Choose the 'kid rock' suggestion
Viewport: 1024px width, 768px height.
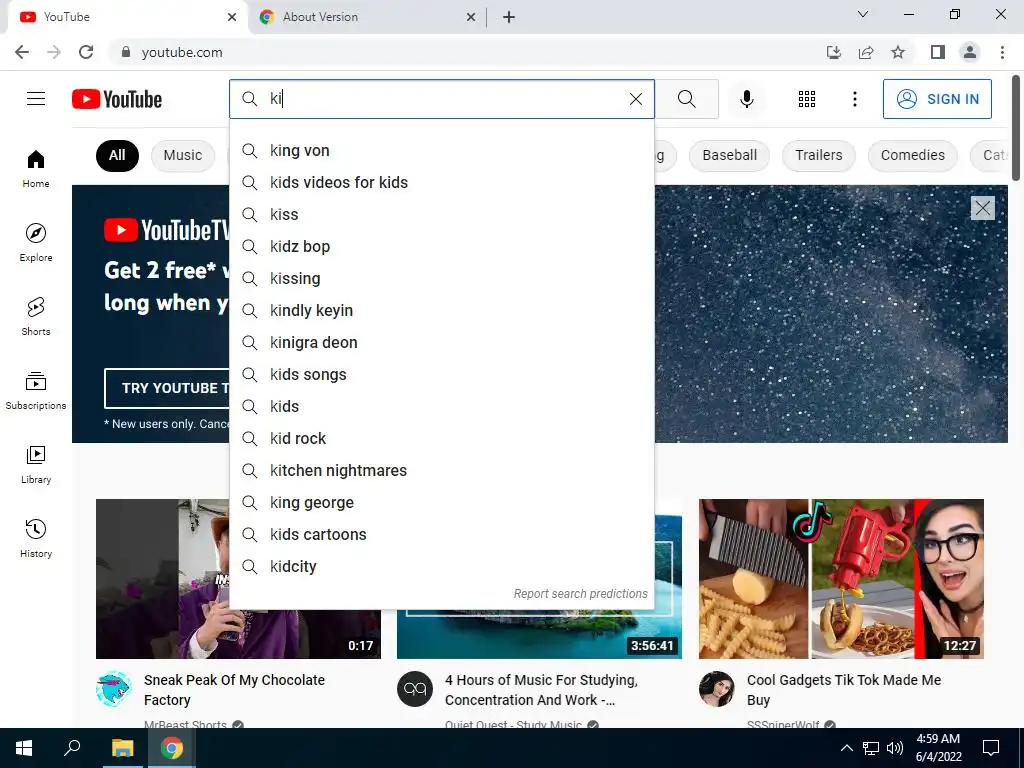tap(442, 438)
